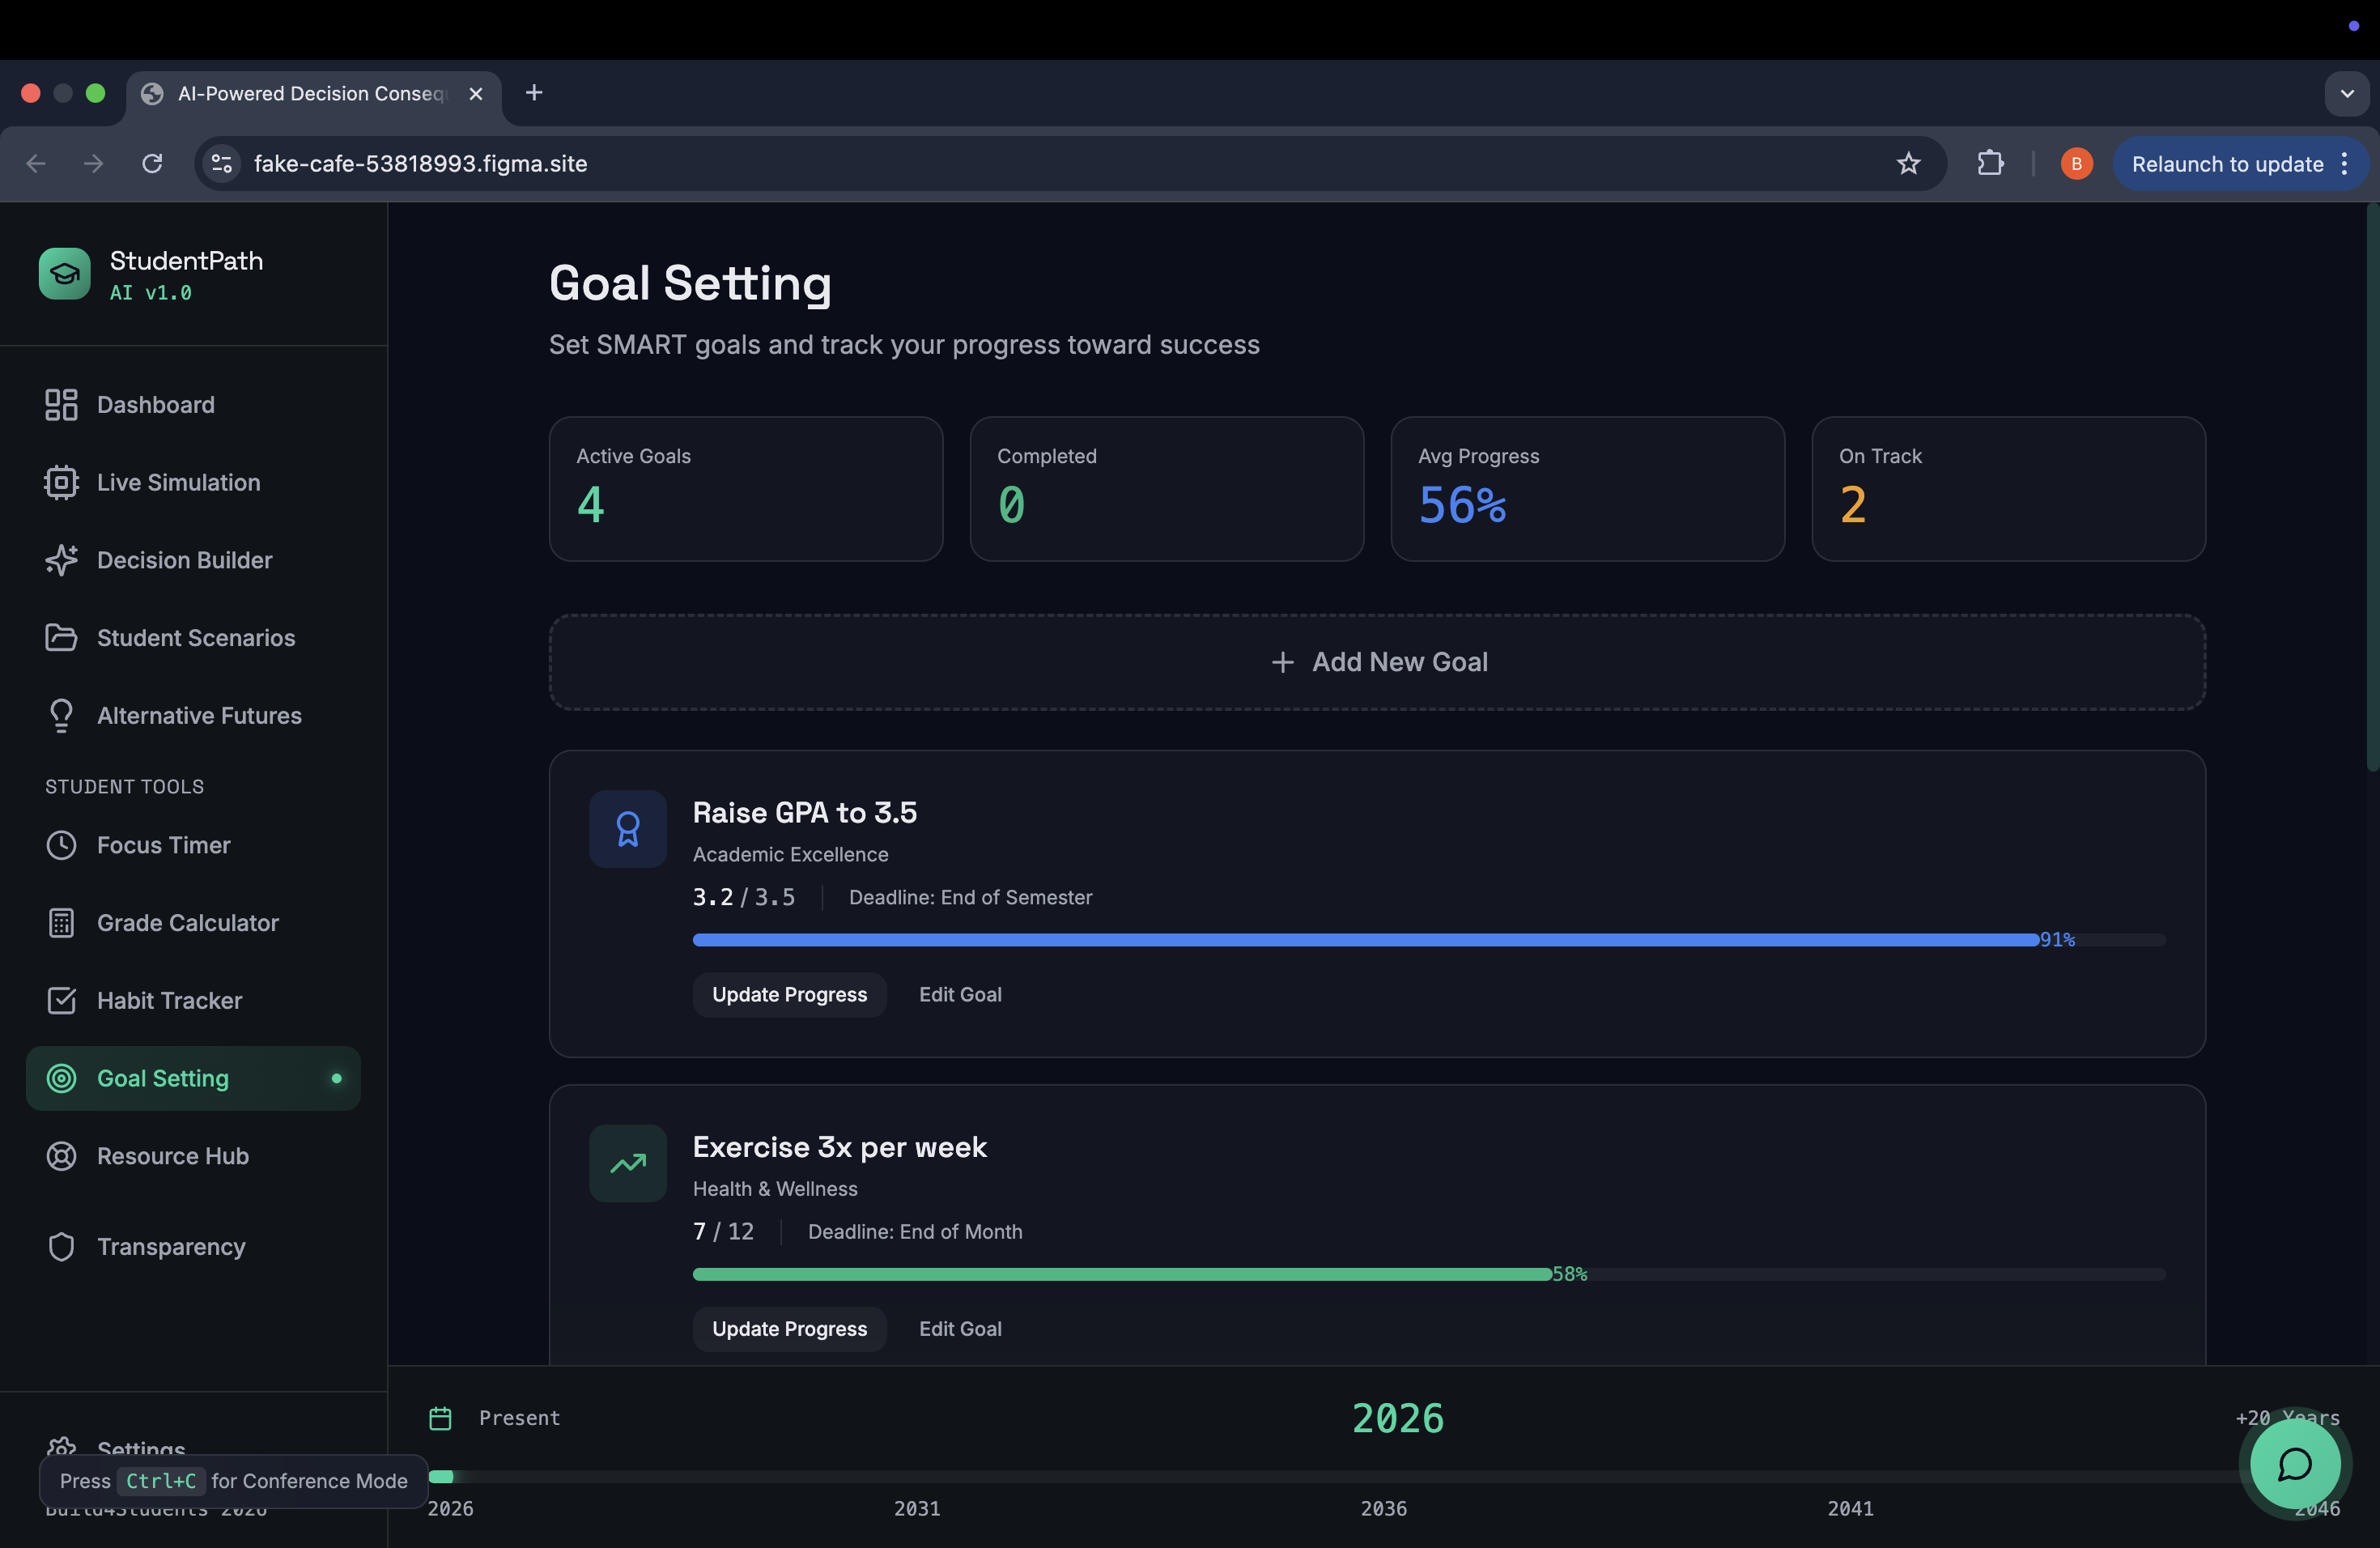Click the Exercise goal trending-up icon

click(627, 1163)
